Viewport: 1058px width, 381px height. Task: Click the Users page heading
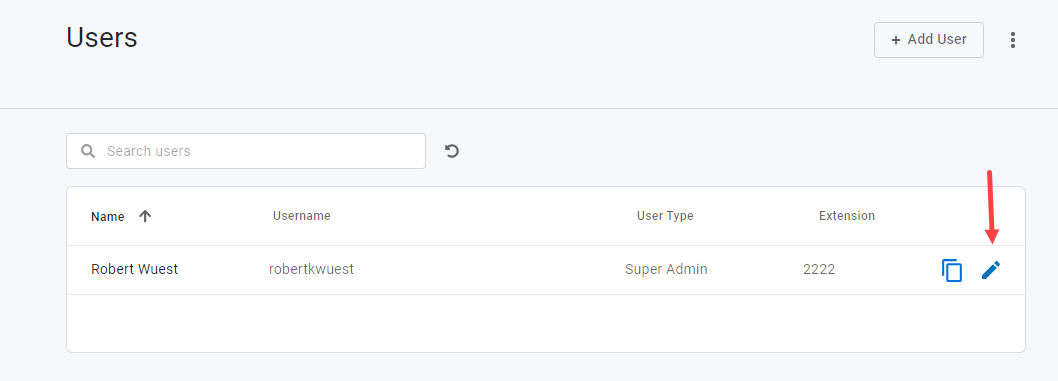102,37
